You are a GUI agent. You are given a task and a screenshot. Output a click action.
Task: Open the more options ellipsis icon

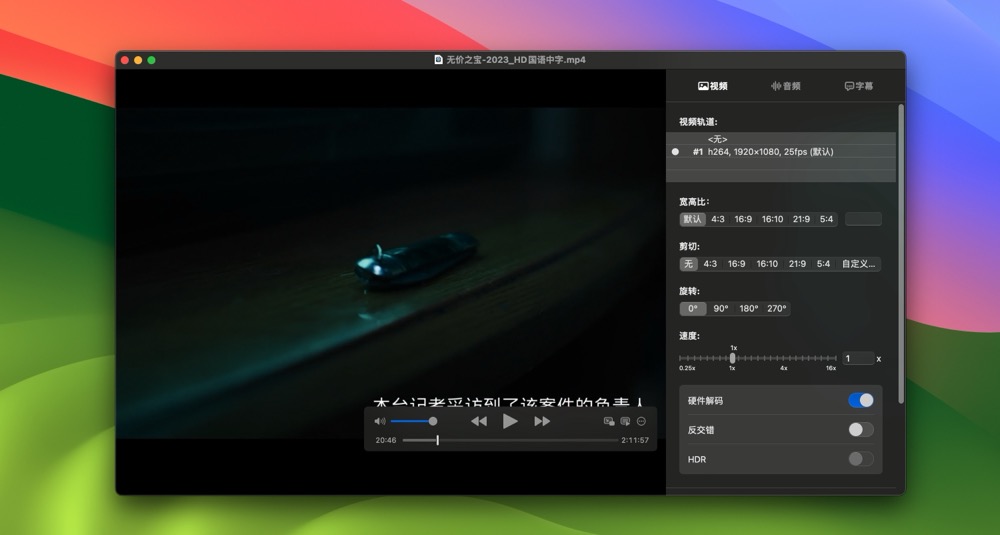[x=642, y=421]
